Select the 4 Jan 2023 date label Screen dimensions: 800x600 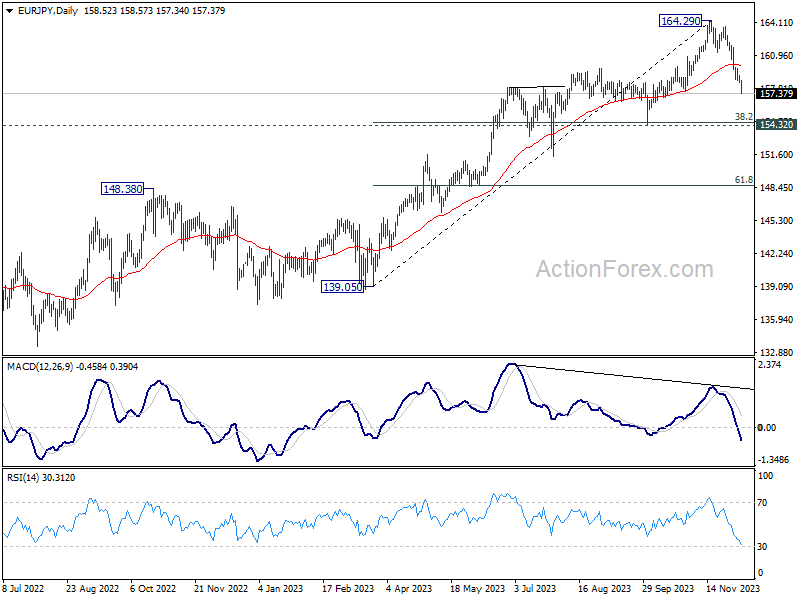tap(281, 588)
